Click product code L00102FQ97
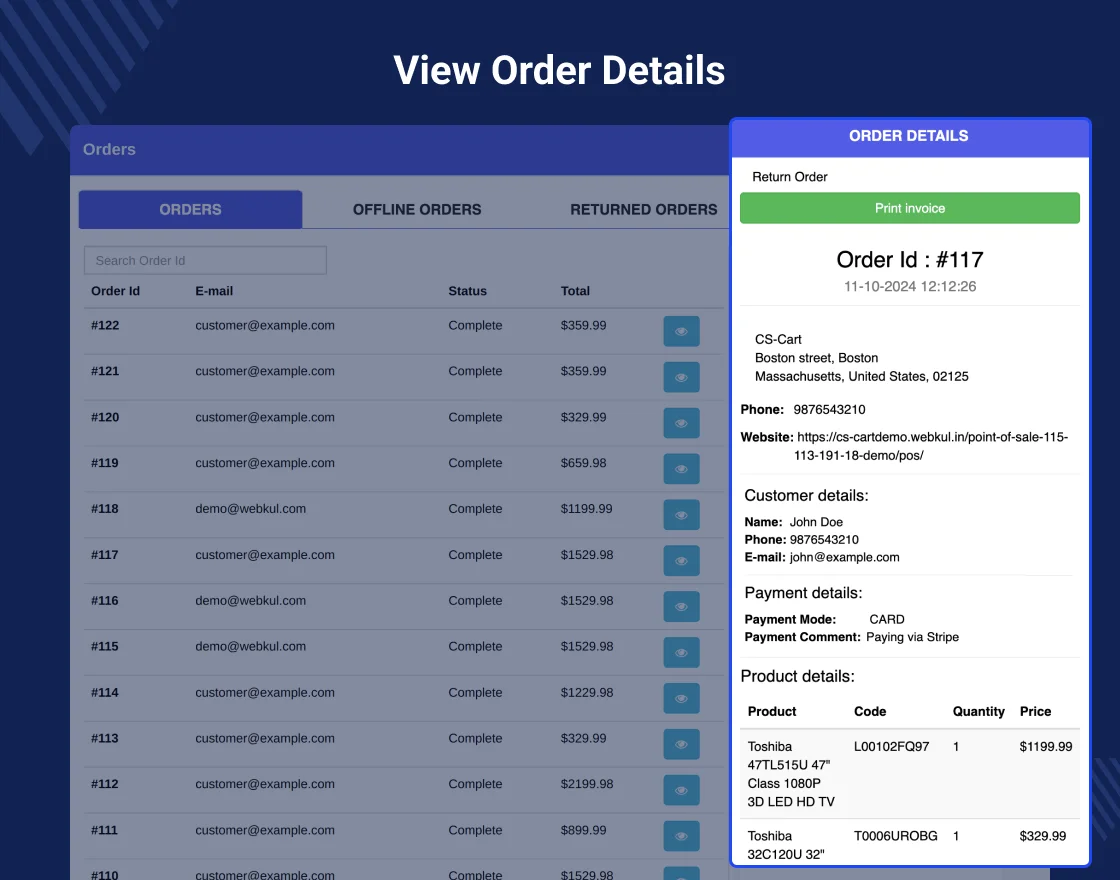 tap(891, 746)
